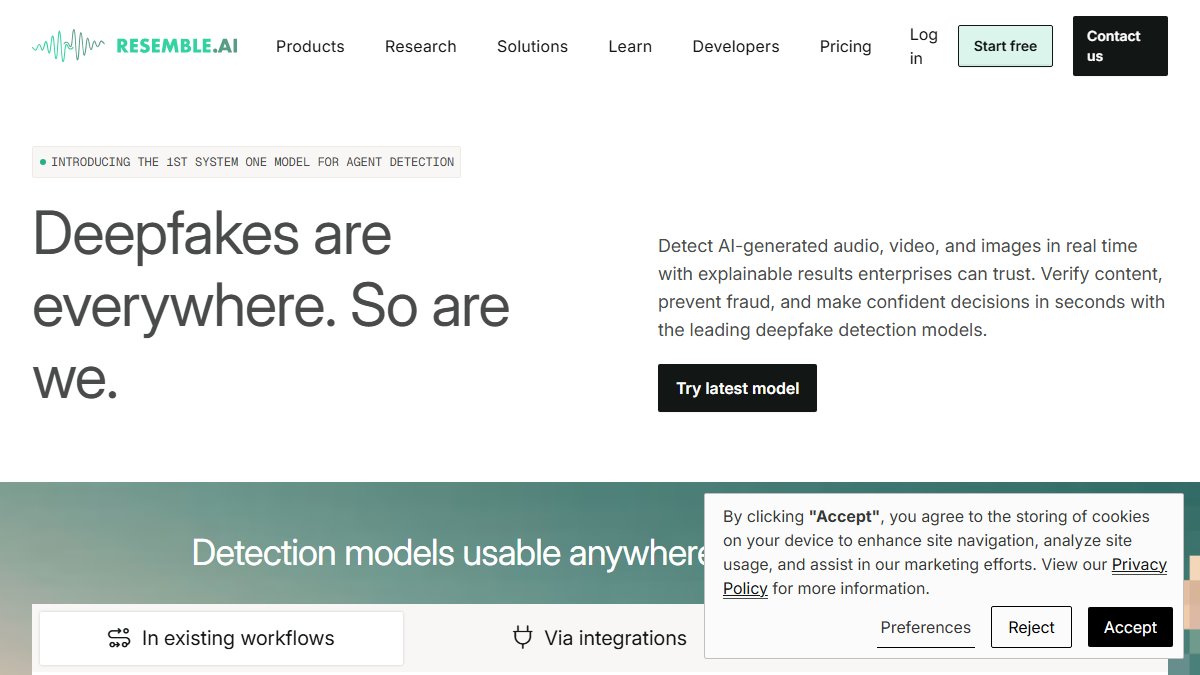
Task: Accept cookies in the consent banner
Action: point(1130,627)
